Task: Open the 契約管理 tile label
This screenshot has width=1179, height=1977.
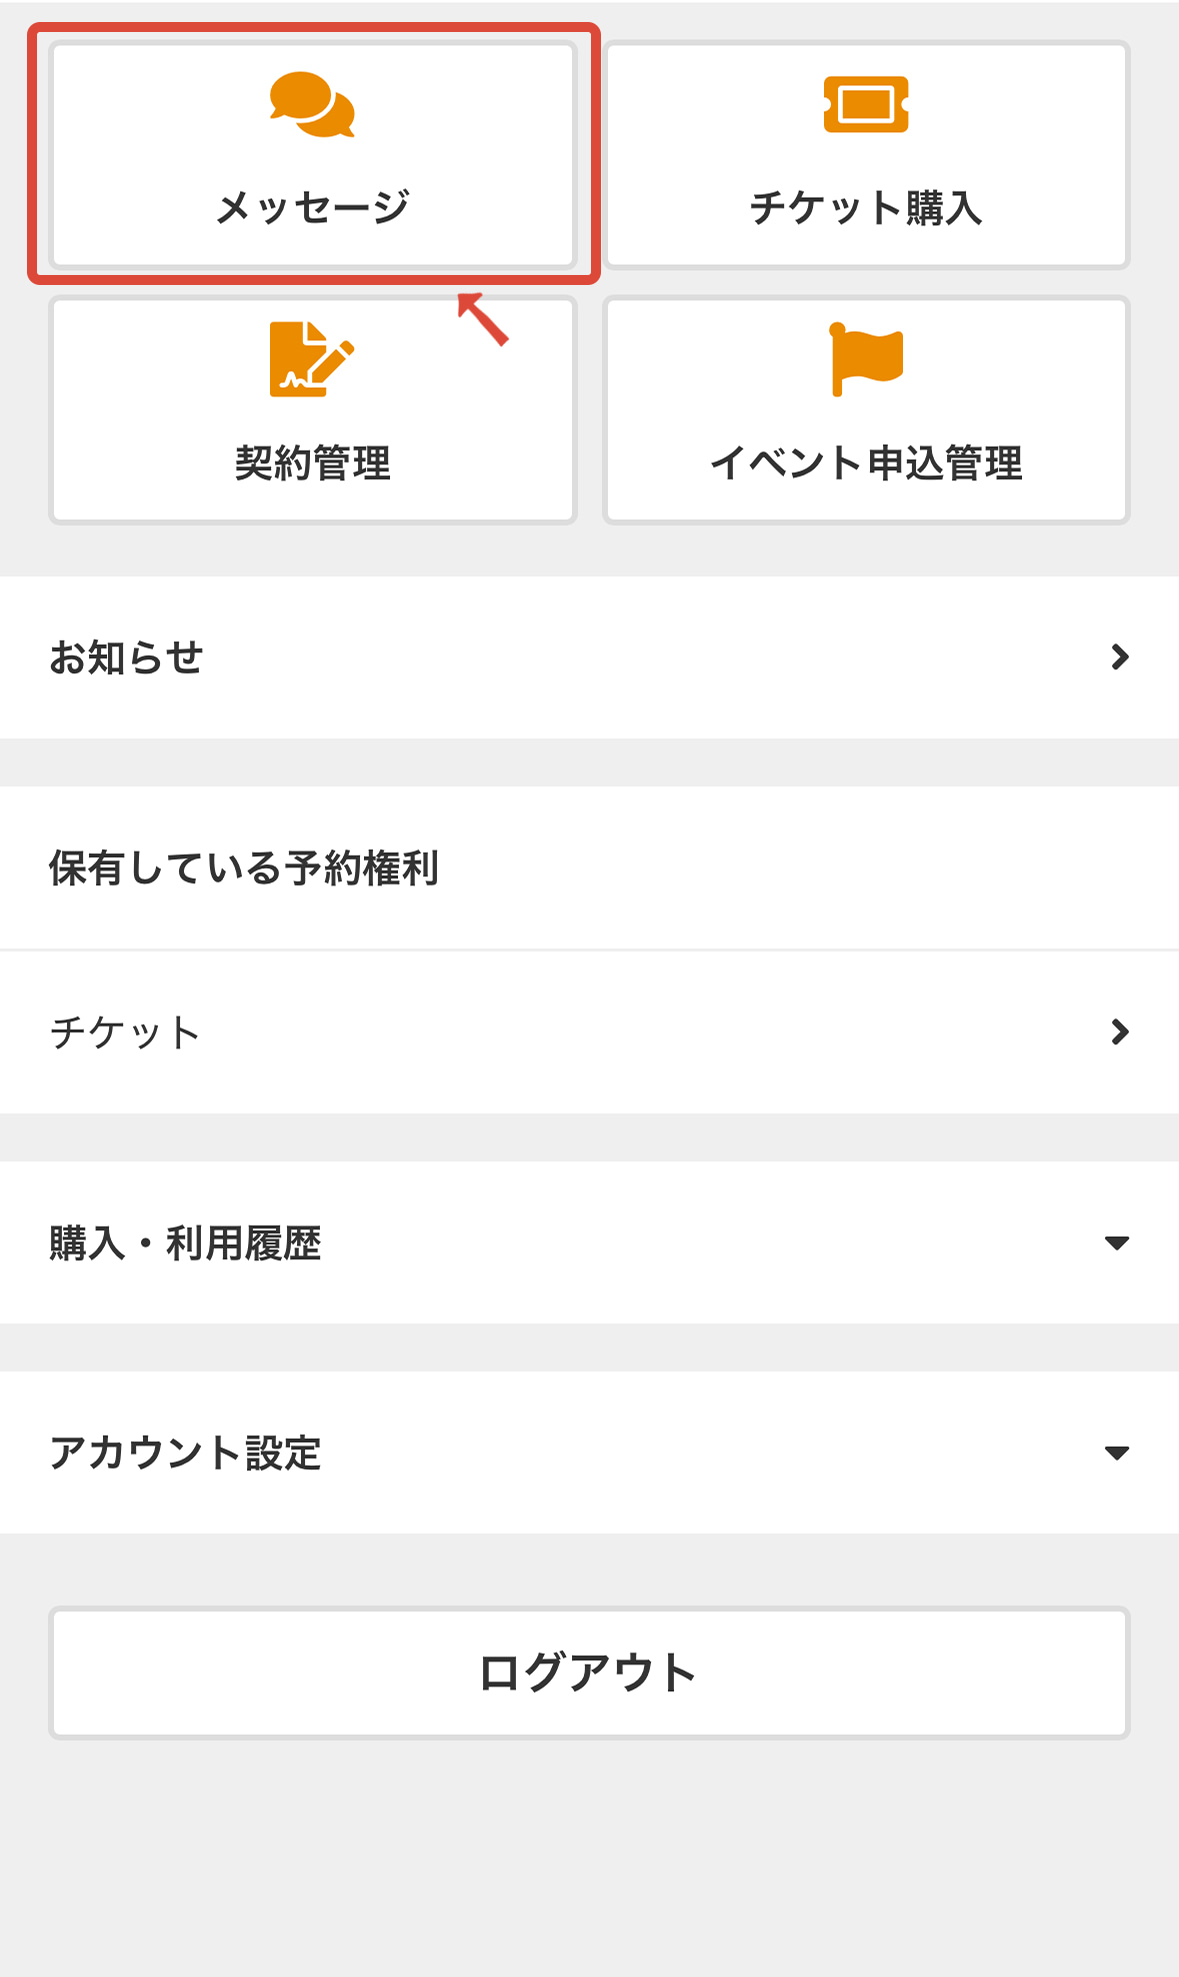Action: click(312, 463)
